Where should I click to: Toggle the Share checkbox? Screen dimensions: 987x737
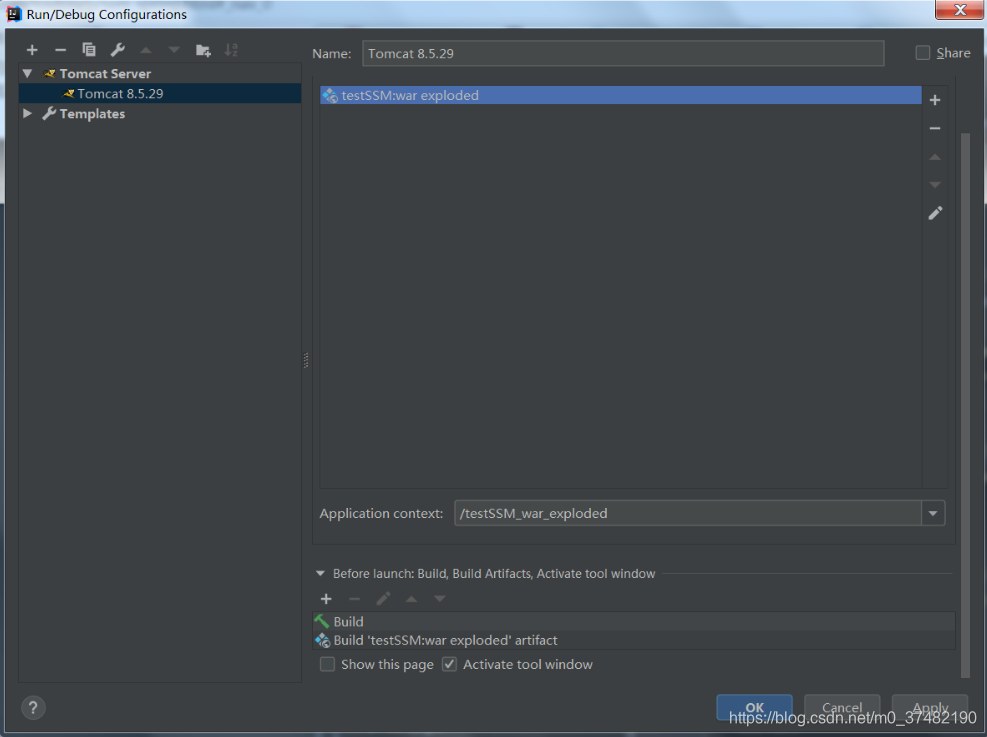click(923, 53)
